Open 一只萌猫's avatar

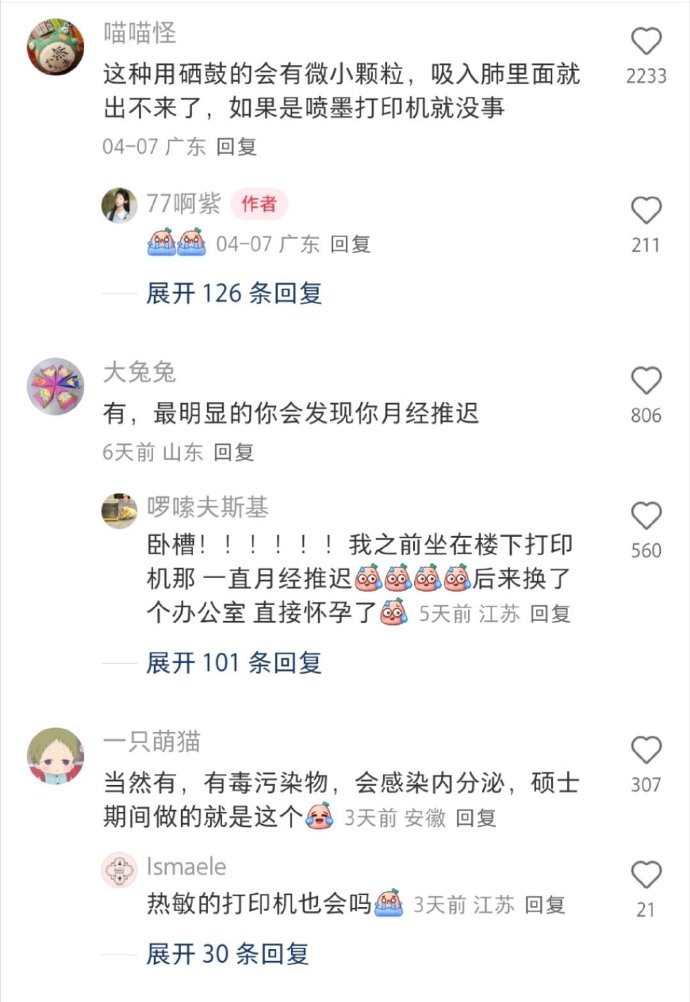(x=56, y=755)
